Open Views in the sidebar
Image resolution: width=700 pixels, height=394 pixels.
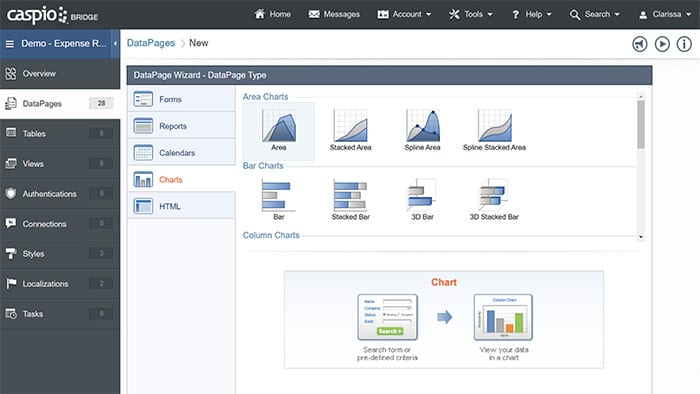(x=60, y=164)
